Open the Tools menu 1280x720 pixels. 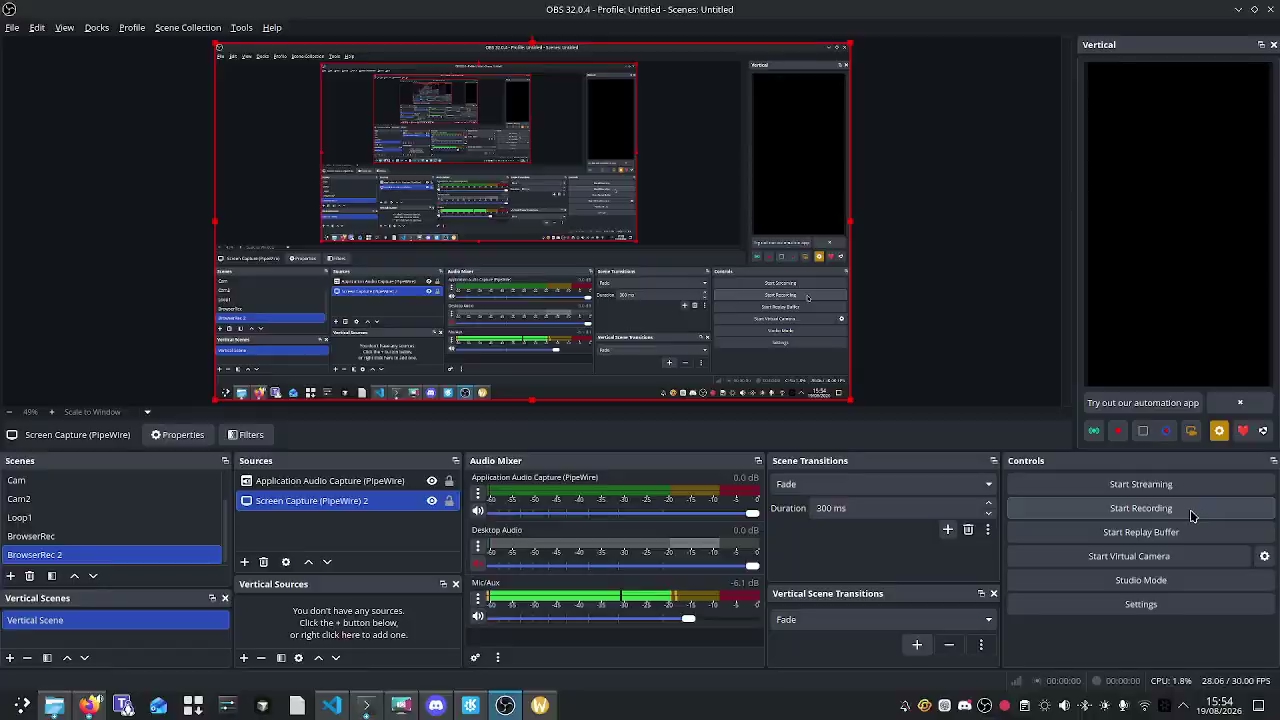pos(241,28)
